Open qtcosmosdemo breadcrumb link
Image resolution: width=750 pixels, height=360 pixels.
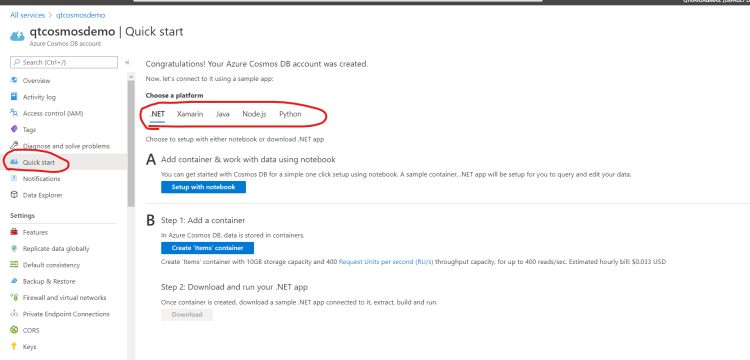(x=80, y=15)
